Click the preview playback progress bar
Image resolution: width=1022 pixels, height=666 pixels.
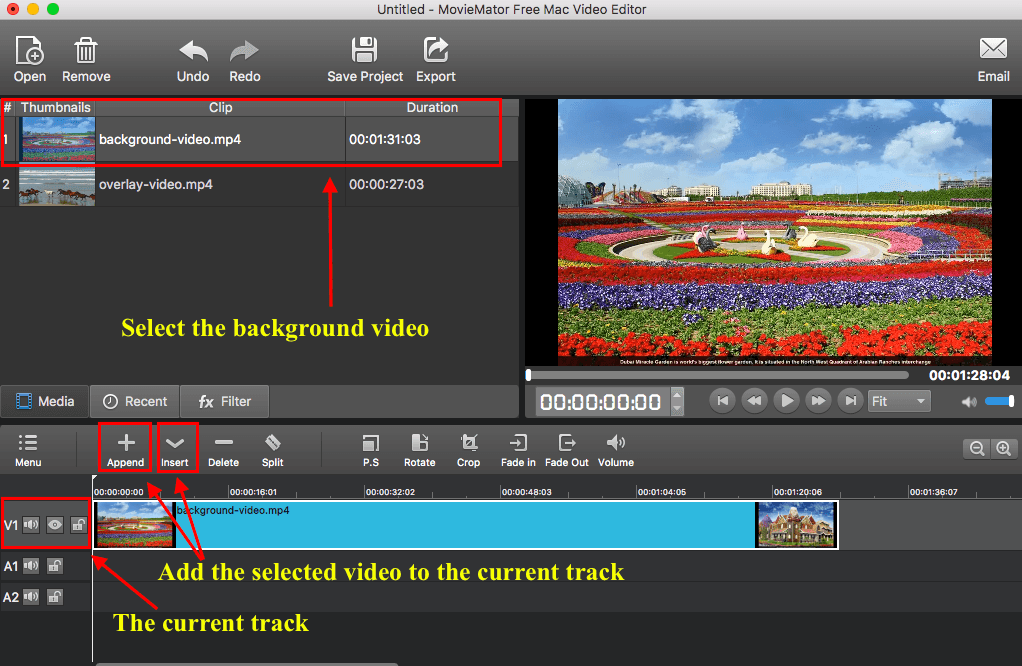point(717,375)
